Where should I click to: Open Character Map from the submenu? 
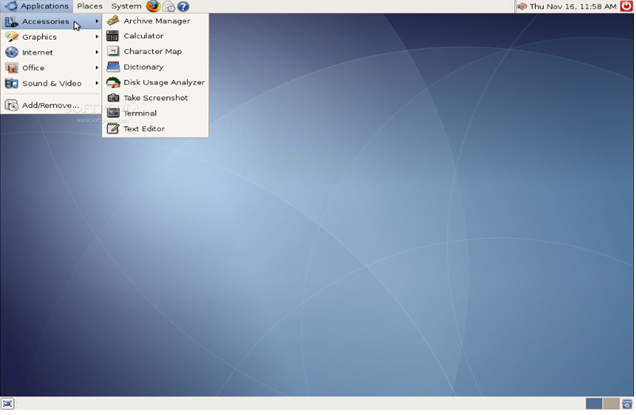click(x=152, y=51)
